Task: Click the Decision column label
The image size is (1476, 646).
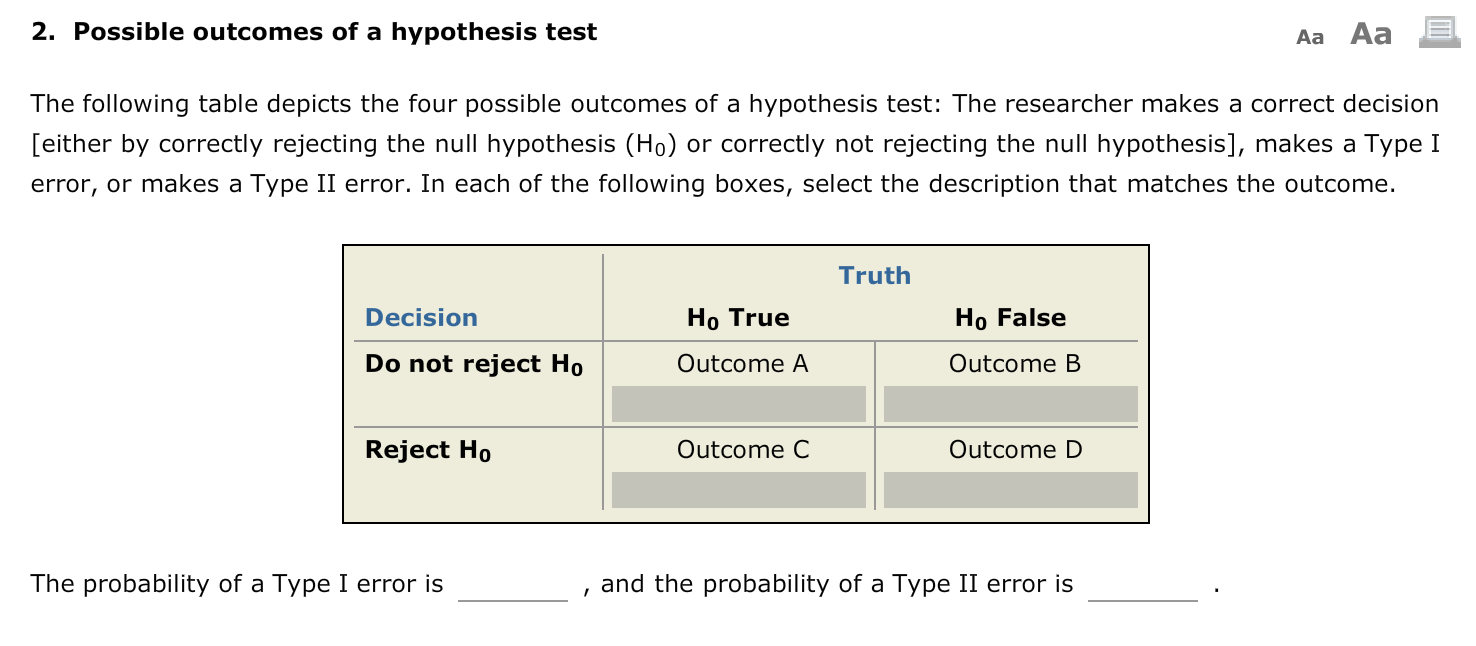Action: coord(420,317)
